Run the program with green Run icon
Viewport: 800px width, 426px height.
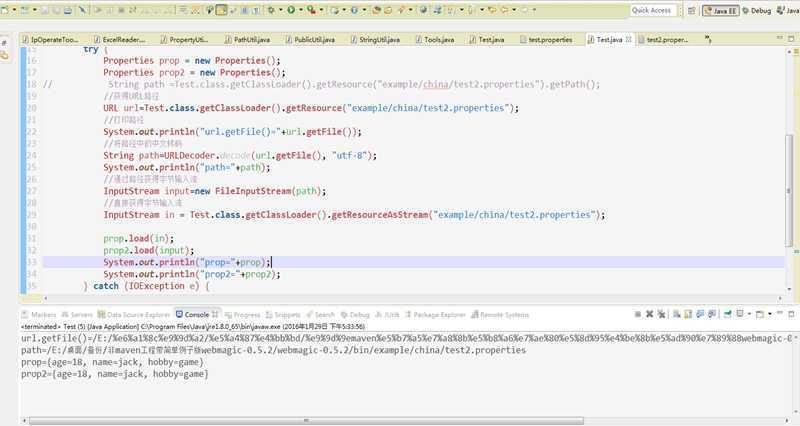click(291, 10)
